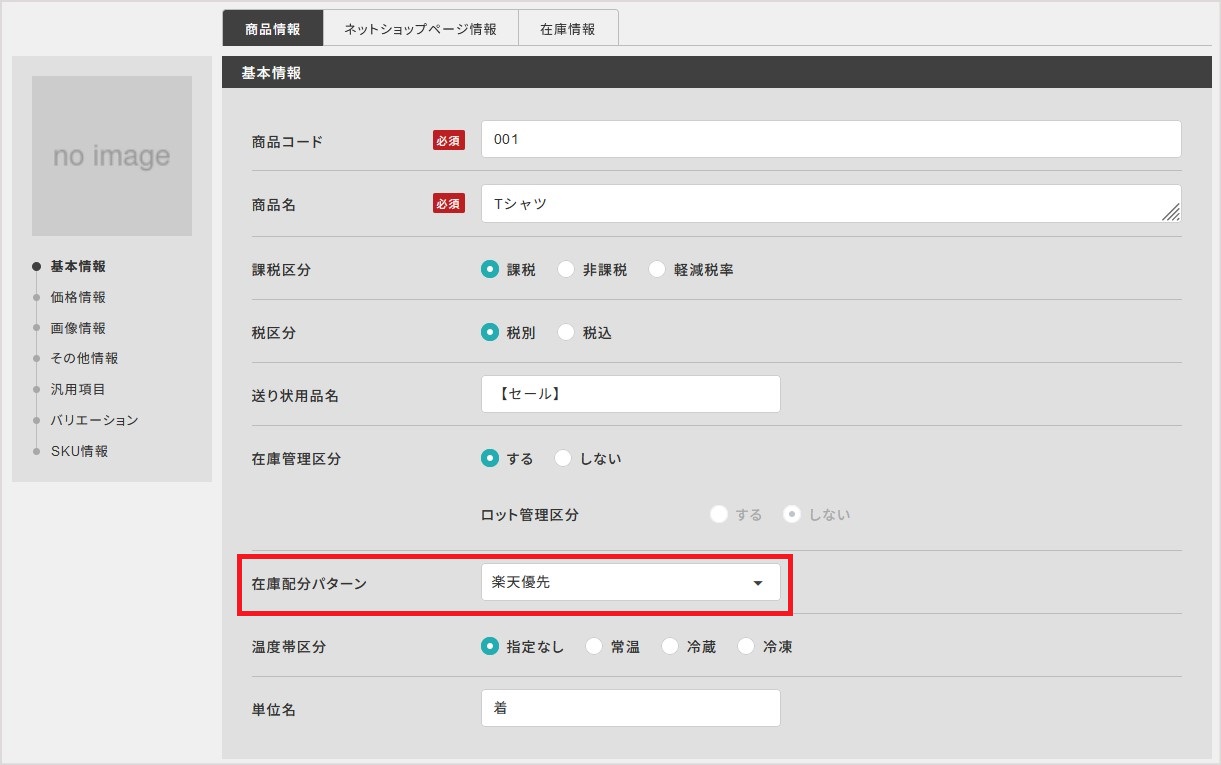Set 在庫管理区分 to する
The width and height of the screenshot is (1221, 765).
(x=490, y=458)
